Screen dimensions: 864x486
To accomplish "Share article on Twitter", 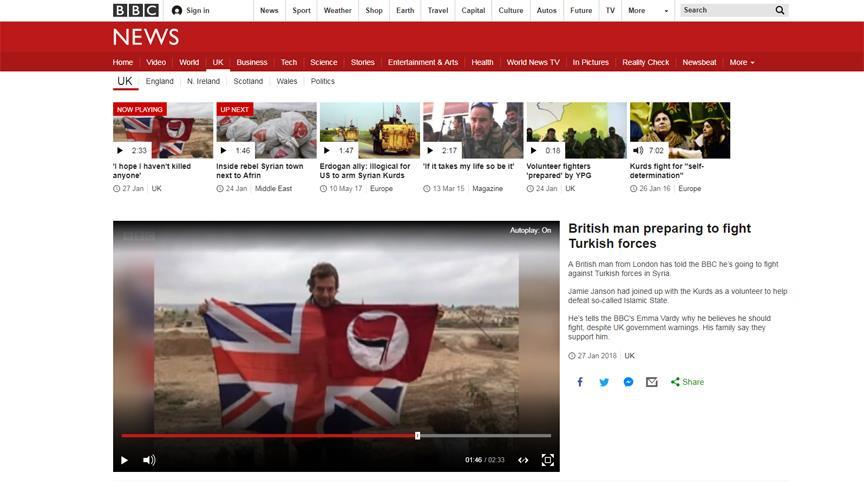I will point(604,382).
